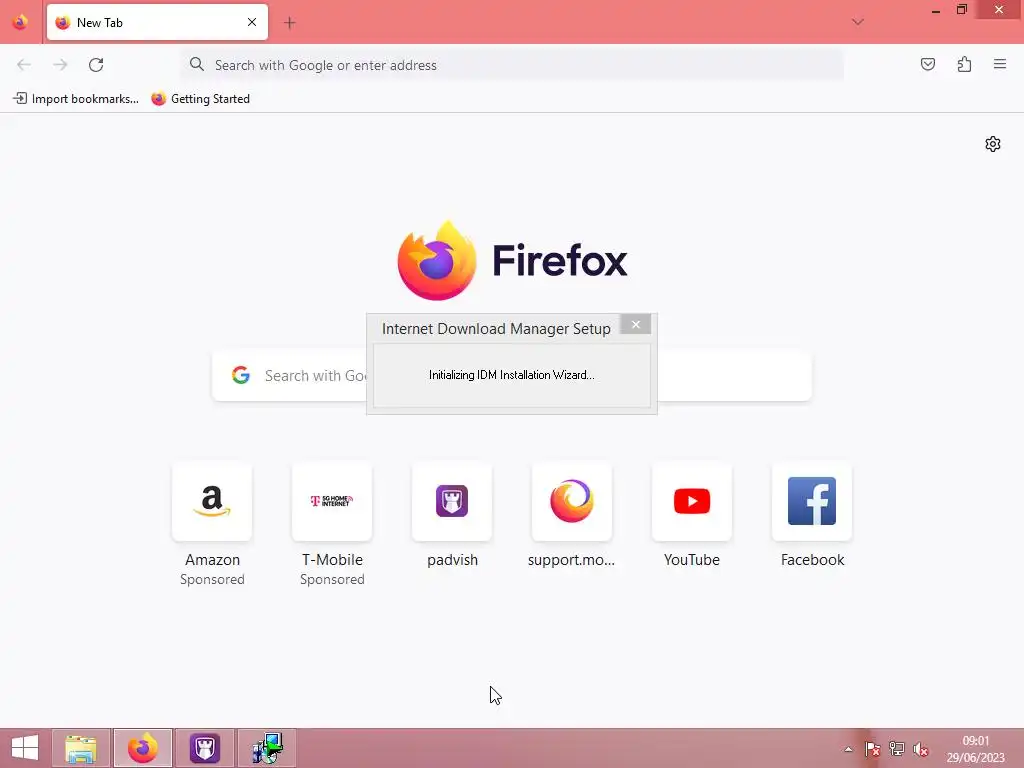Screen dimensions: 1024x768
Task: Close the Internet Download Manager Setup dialog
Action: point(635,325)
